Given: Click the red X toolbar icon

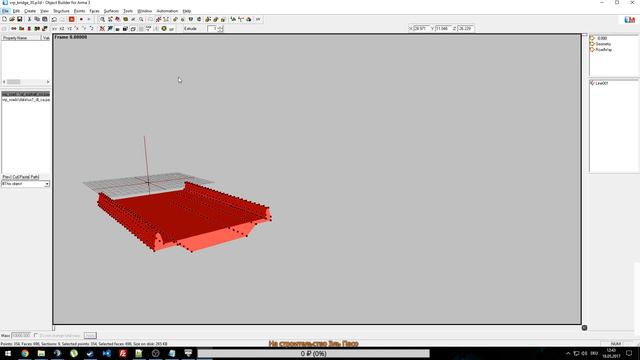Looking at the screenshot, I should (x=102, y=29).
